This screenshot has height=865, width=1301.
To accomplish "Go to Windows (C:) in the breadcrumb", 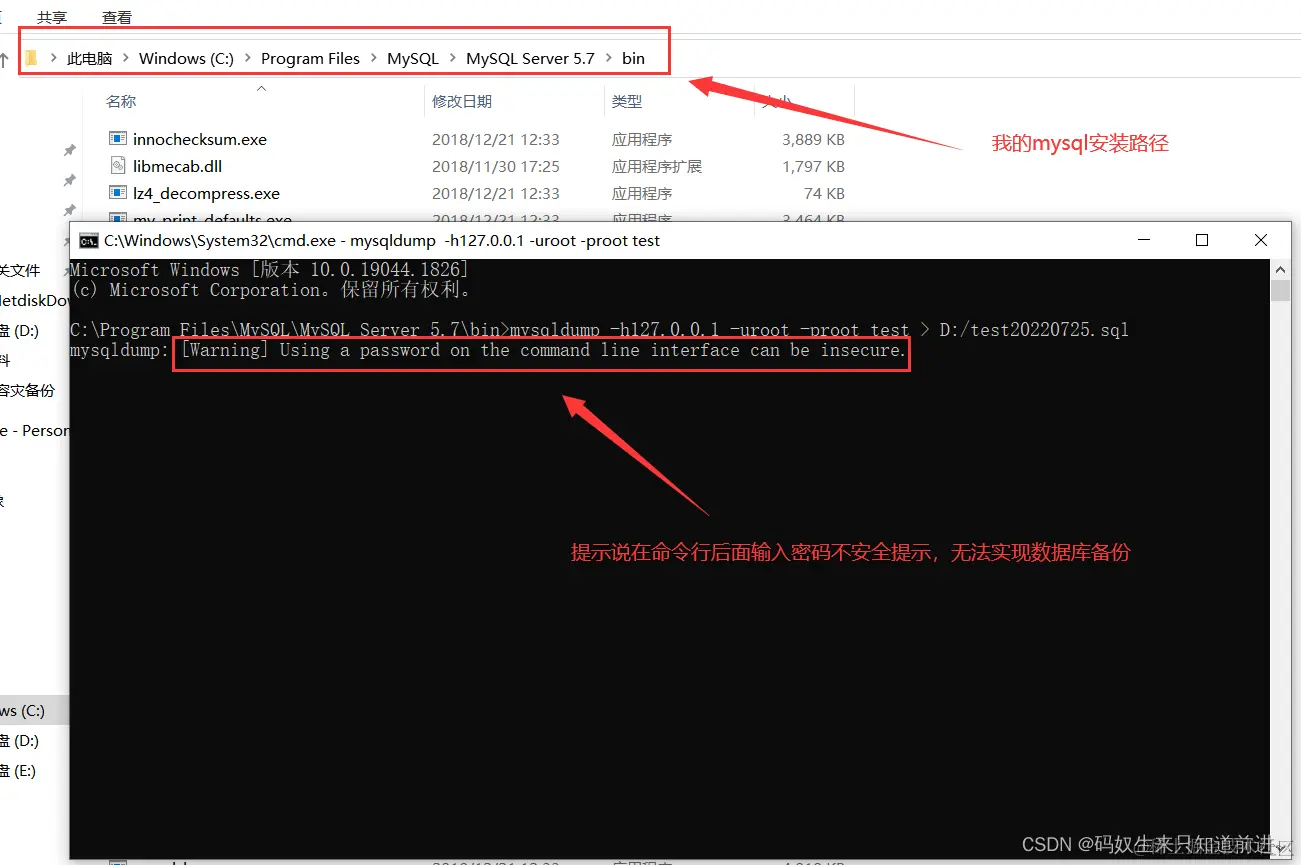I will coord(186,59).
